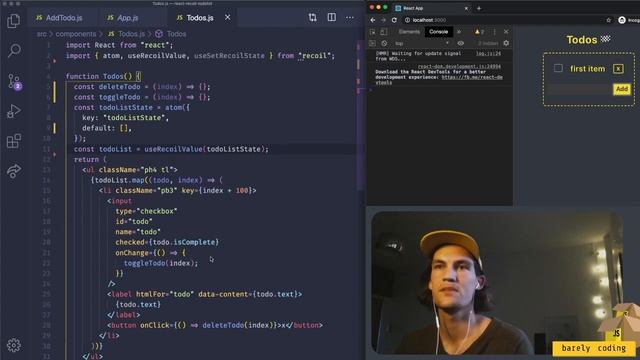The image size is (640, 360).
Task: Open the Explorer view in VS Code
Action: pos(13,21)
